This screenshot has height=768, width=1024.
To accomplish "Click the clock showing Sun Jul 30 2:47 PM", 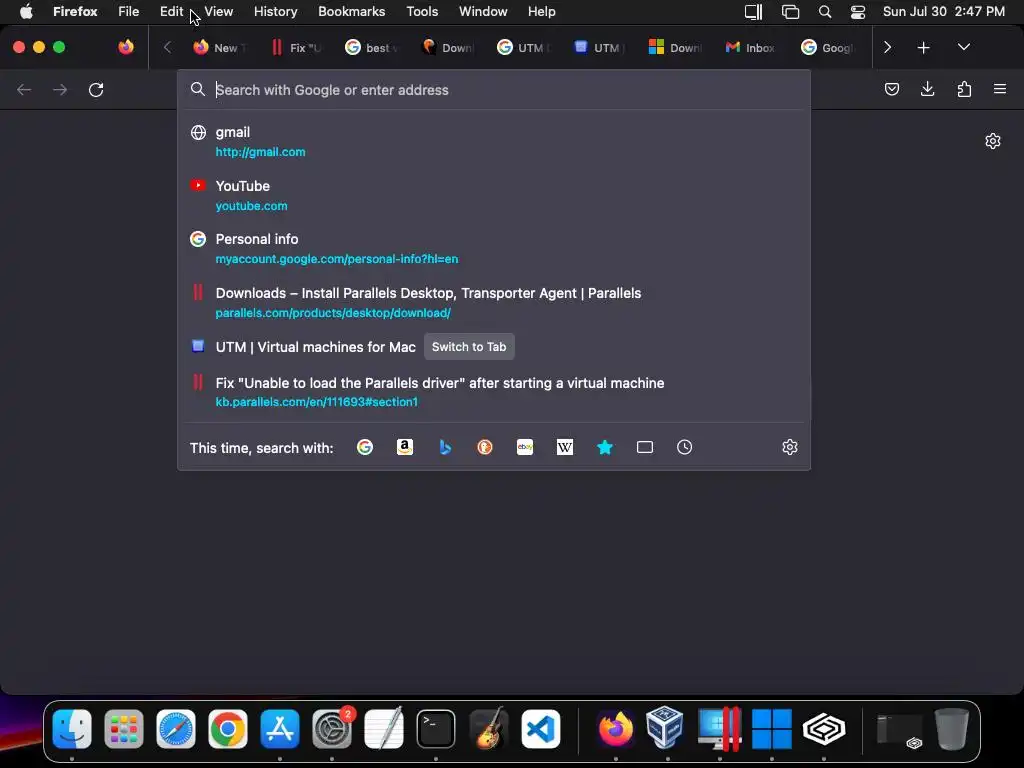I will (944, 12).
